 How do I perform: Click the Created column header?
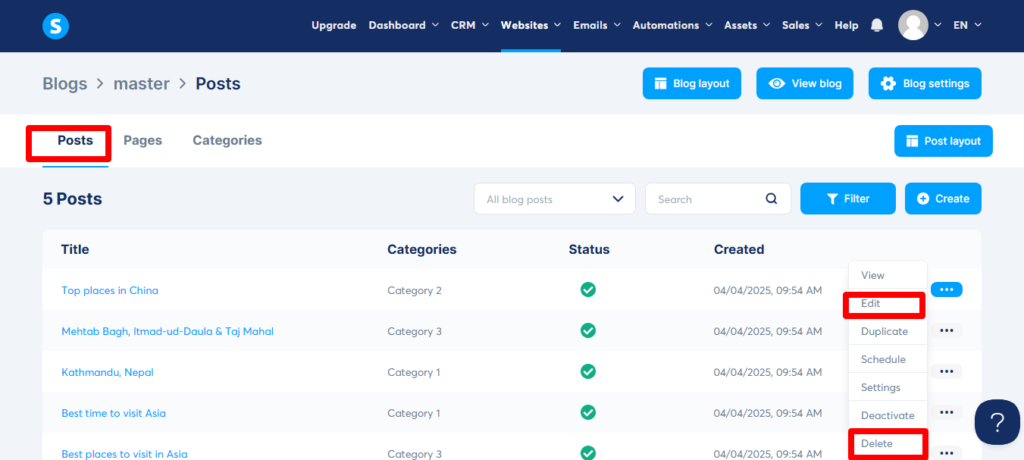coord(739,249)
